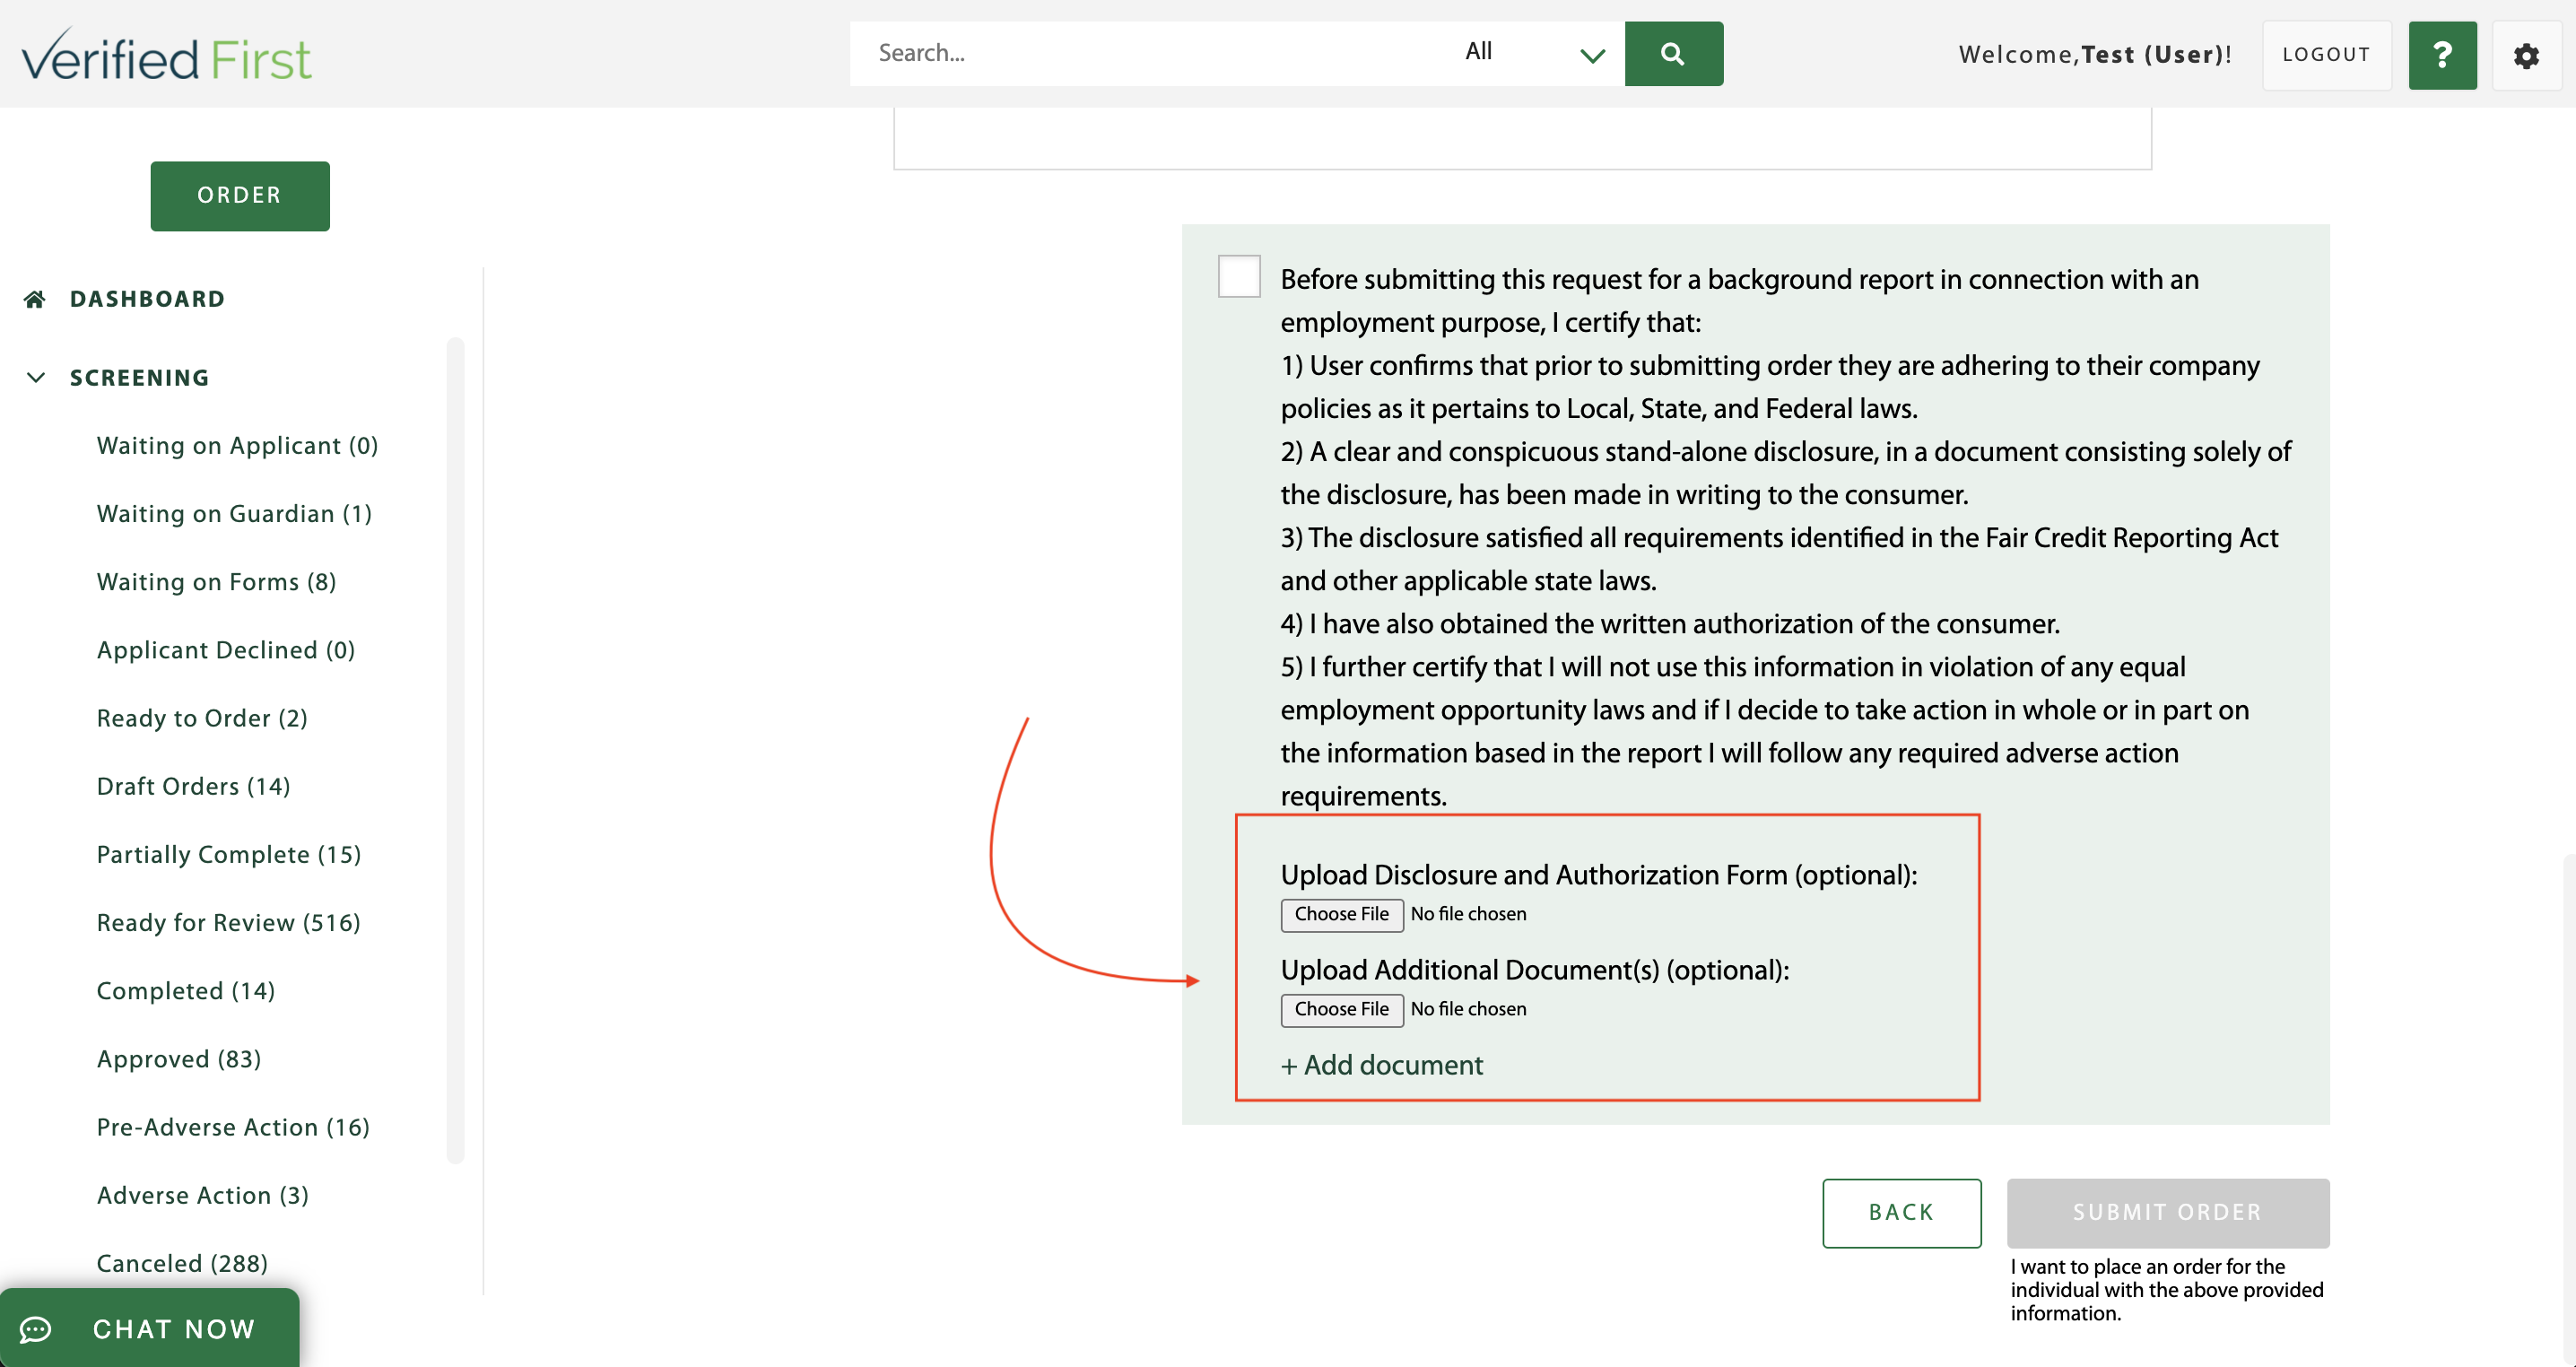Check the certification agreement checkbox

(x=1238, y=276)
